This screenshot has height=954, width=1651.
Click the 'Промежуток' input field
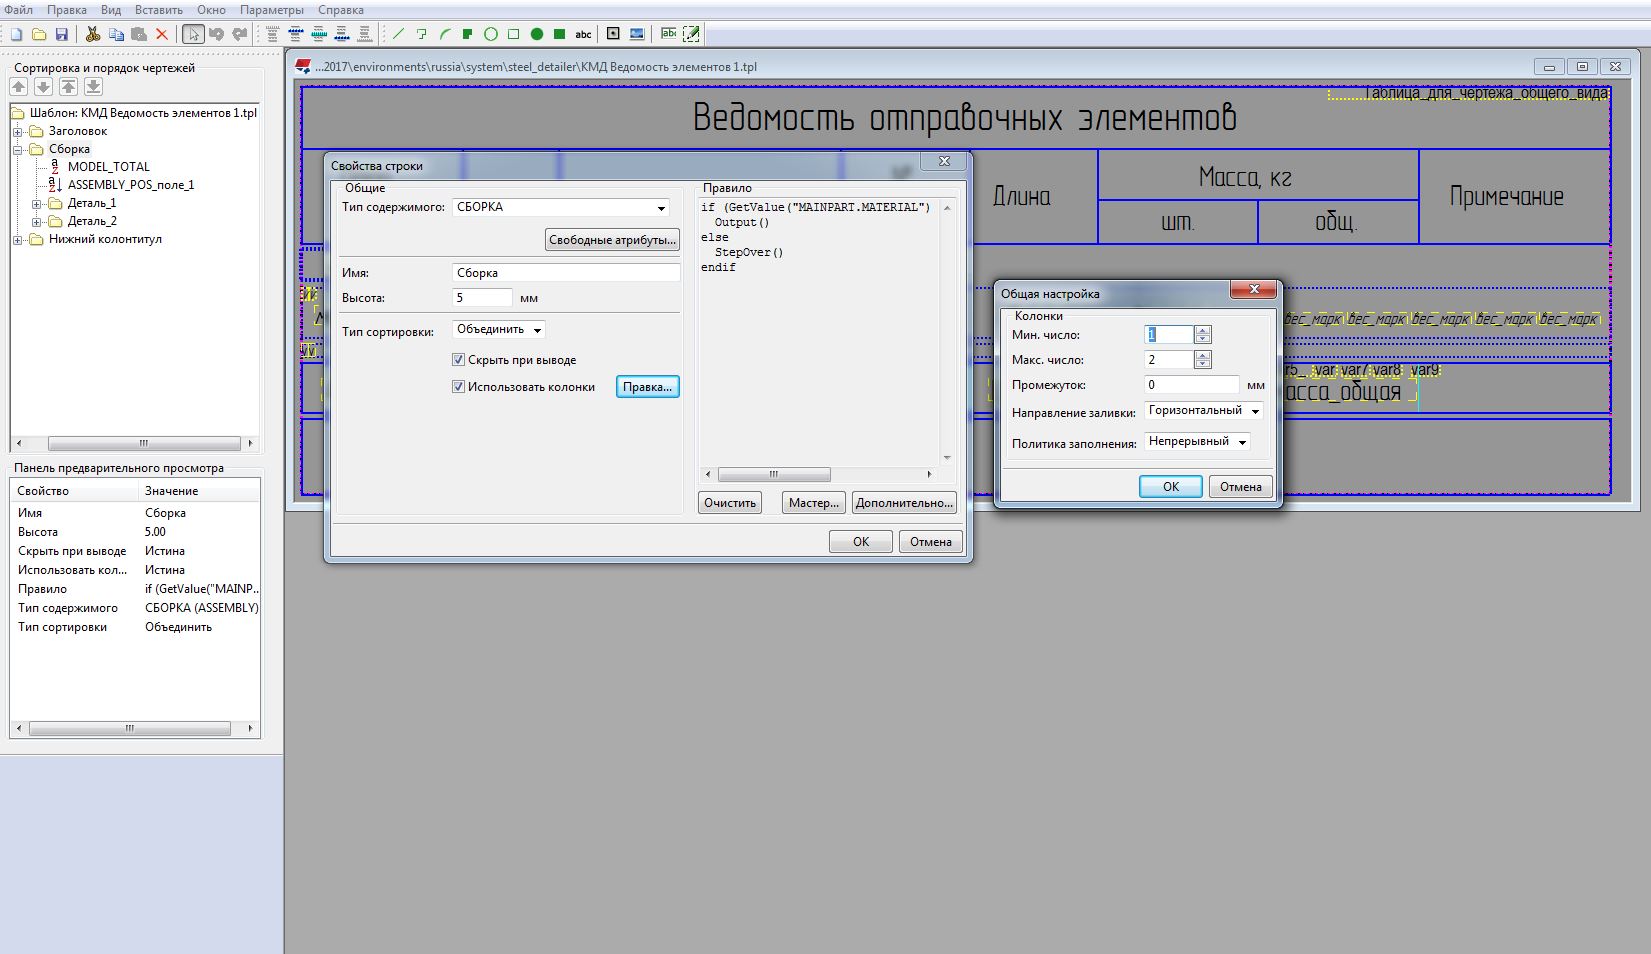(x=1191, y=385)
